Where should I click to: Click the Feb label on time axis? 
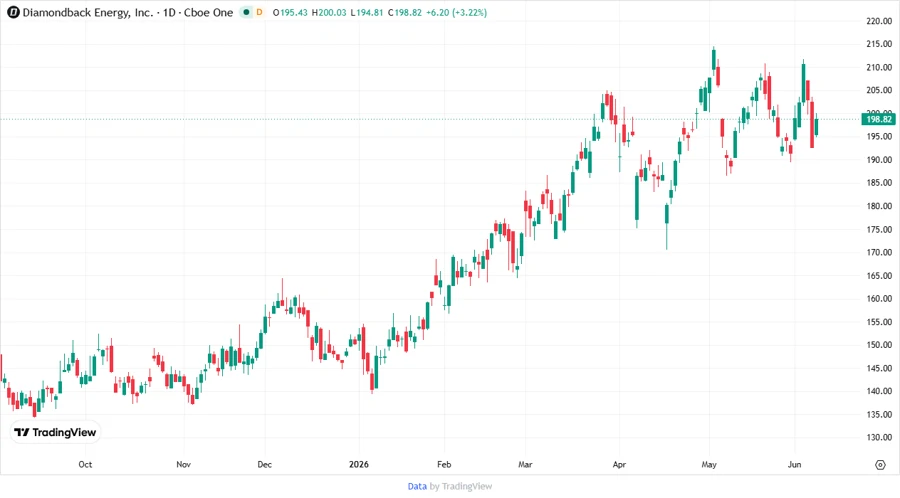(444, 464)
